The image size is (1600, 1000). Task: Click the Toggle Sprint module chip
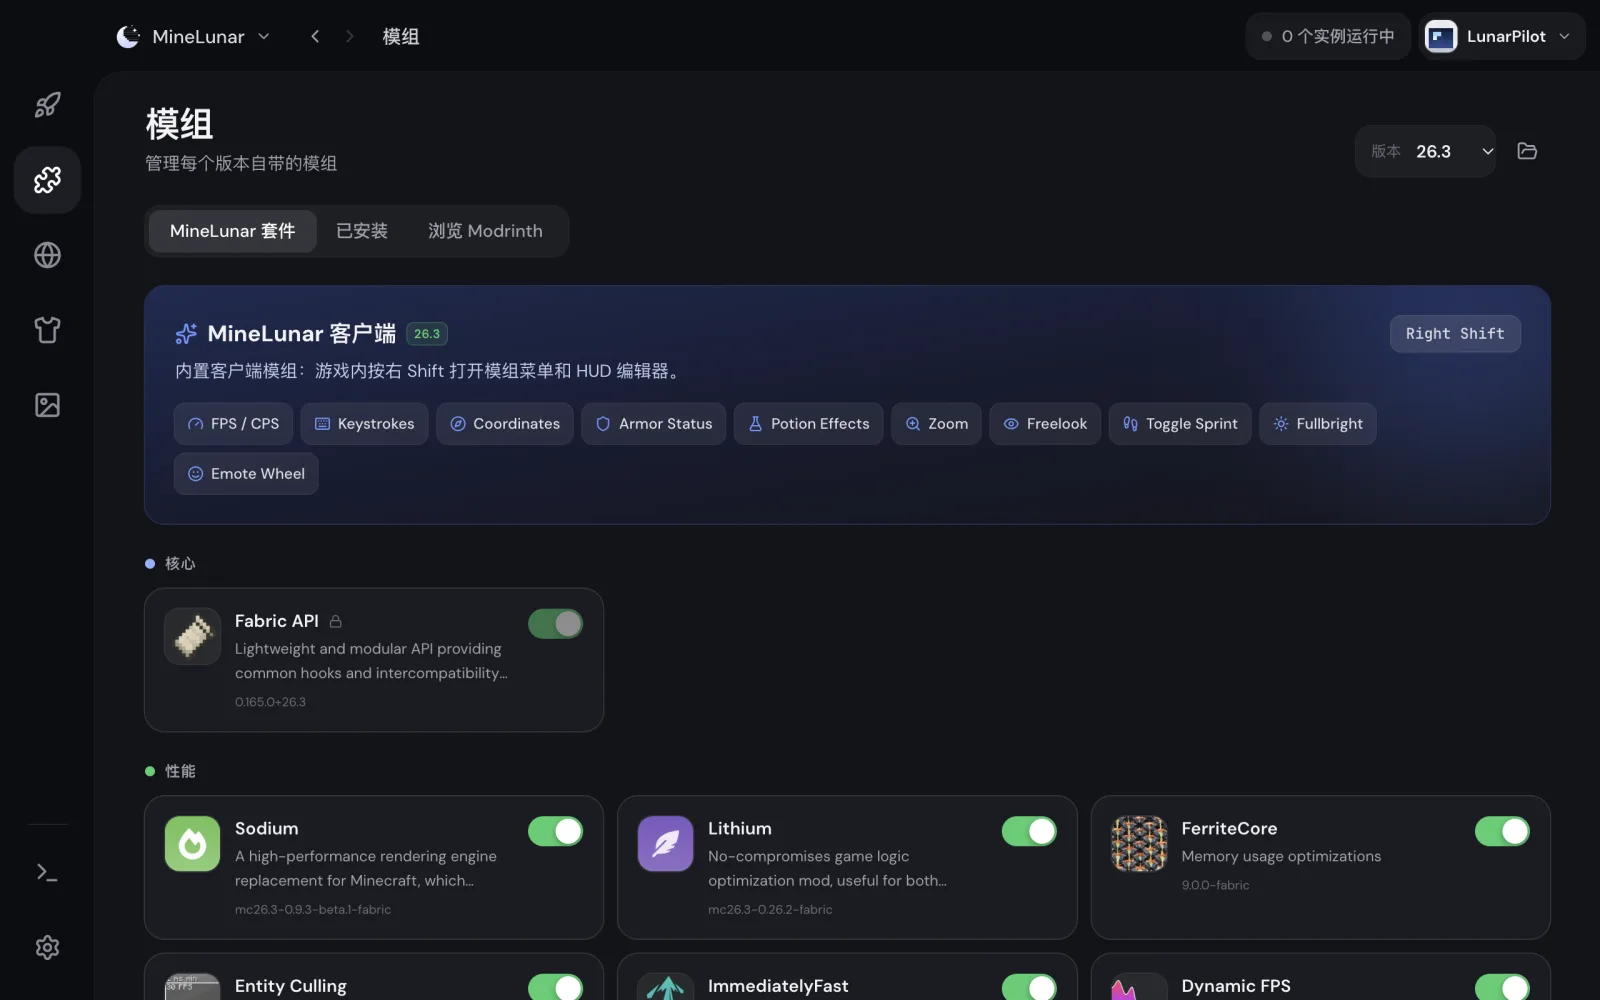[x=1180, y=424]
